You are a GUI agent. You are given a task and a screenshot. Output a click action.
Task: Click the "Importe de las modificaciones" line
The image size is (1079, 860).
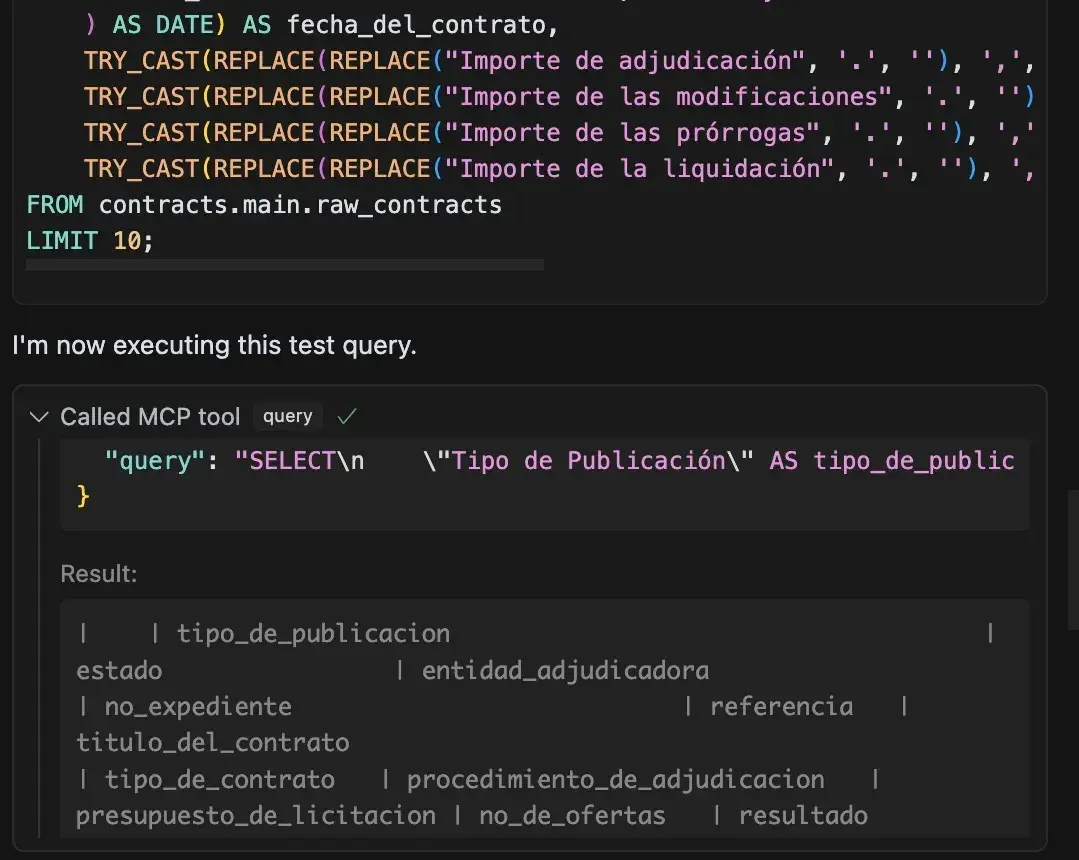[559, 97]
